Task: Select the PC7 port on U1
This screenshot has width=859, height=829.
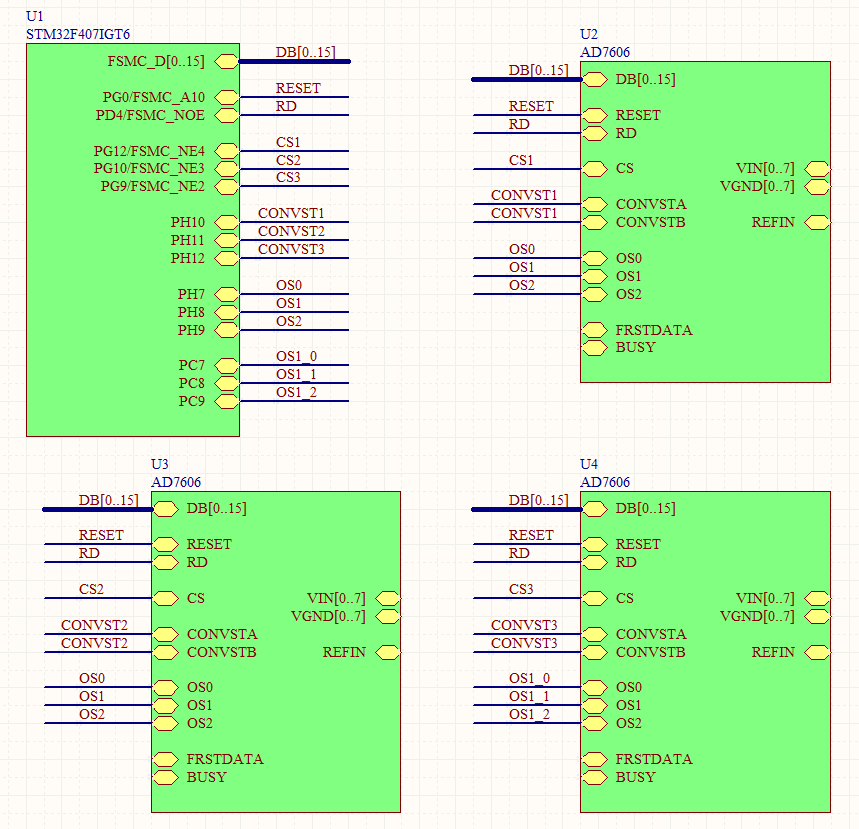Action: point(226,365)
